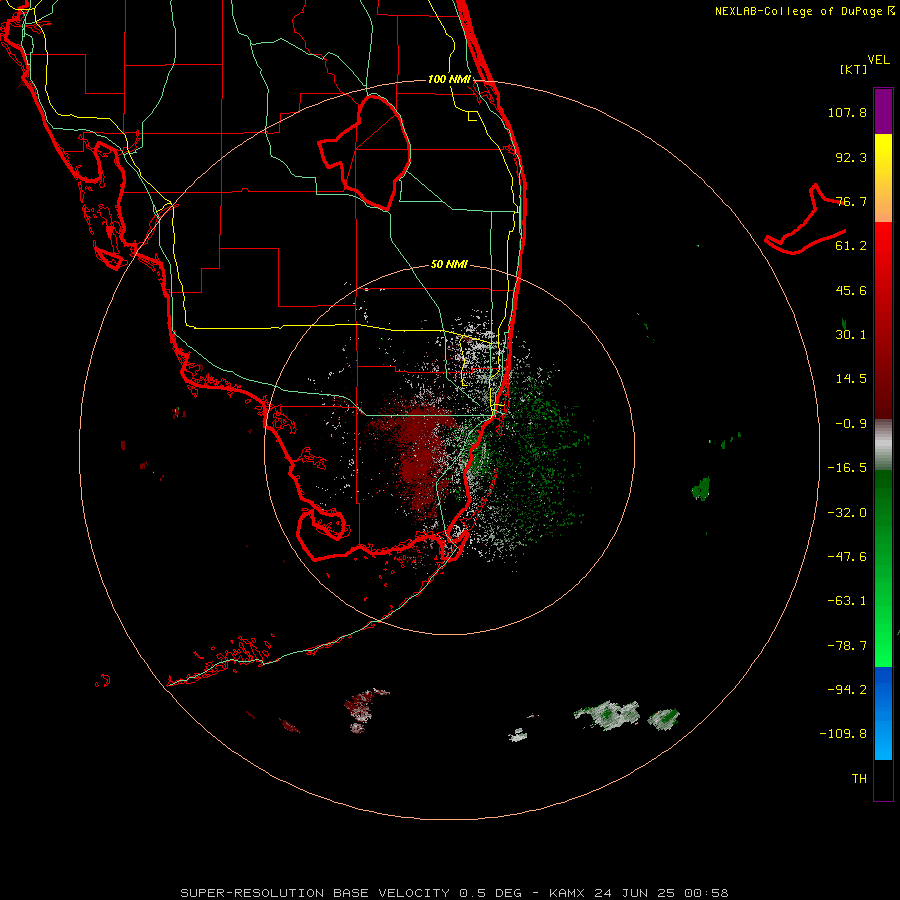900x900 pixels.
Task: Click the 92.3 velocity scale value
Action: (851, 157)
